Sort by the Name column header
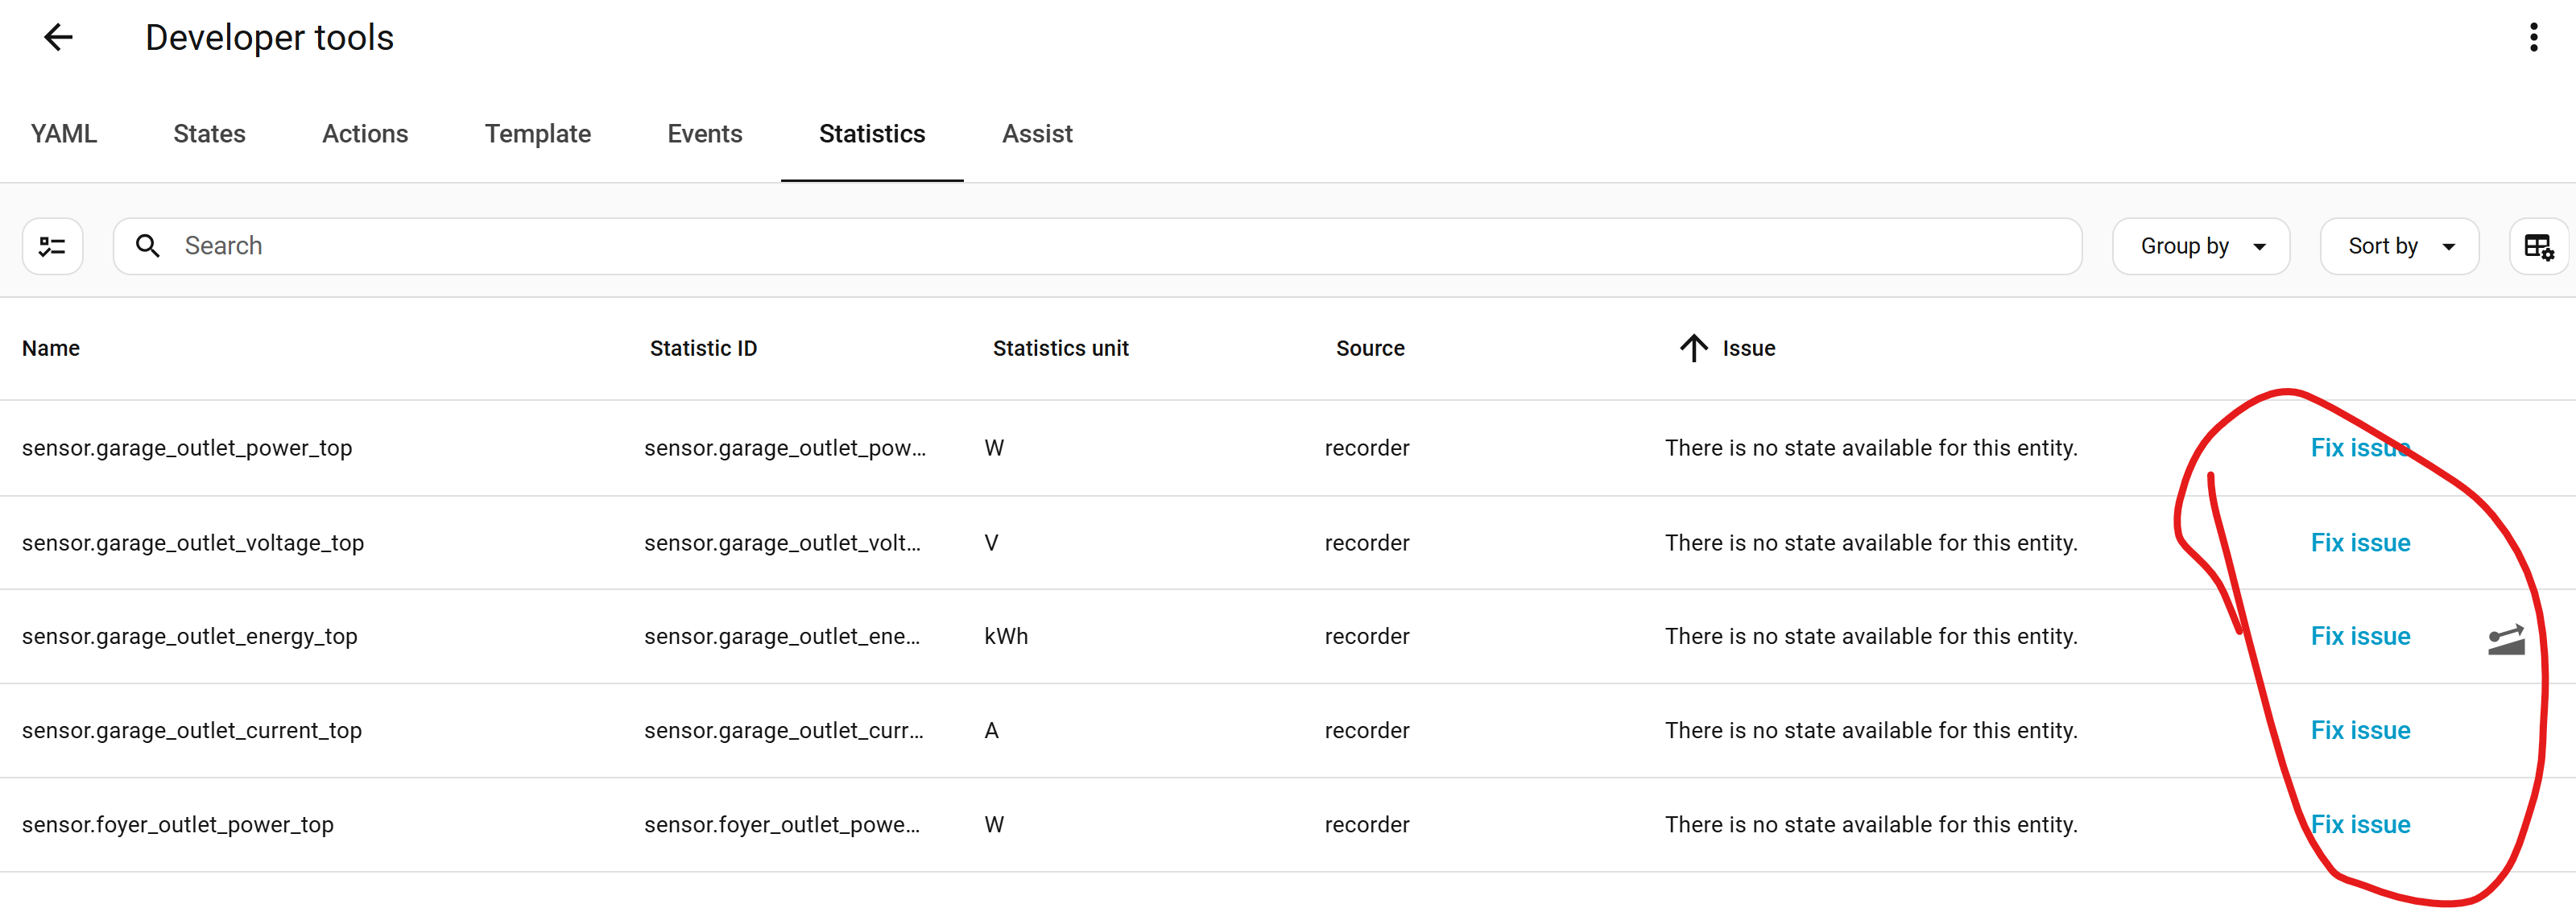2576x908 pixels. pos(51,348)
